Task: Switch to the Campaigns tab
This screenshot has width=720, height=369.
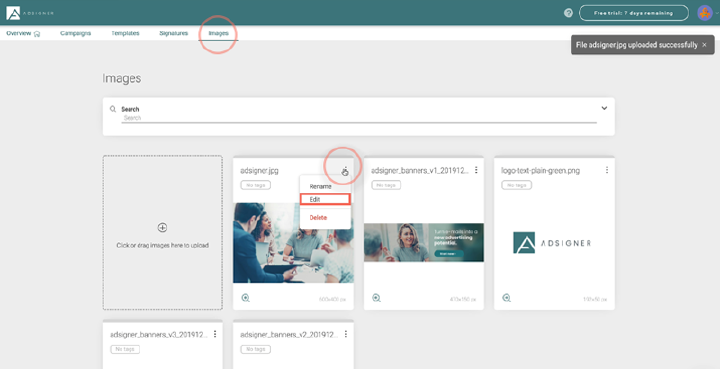Action: click(x=75, y=33)
